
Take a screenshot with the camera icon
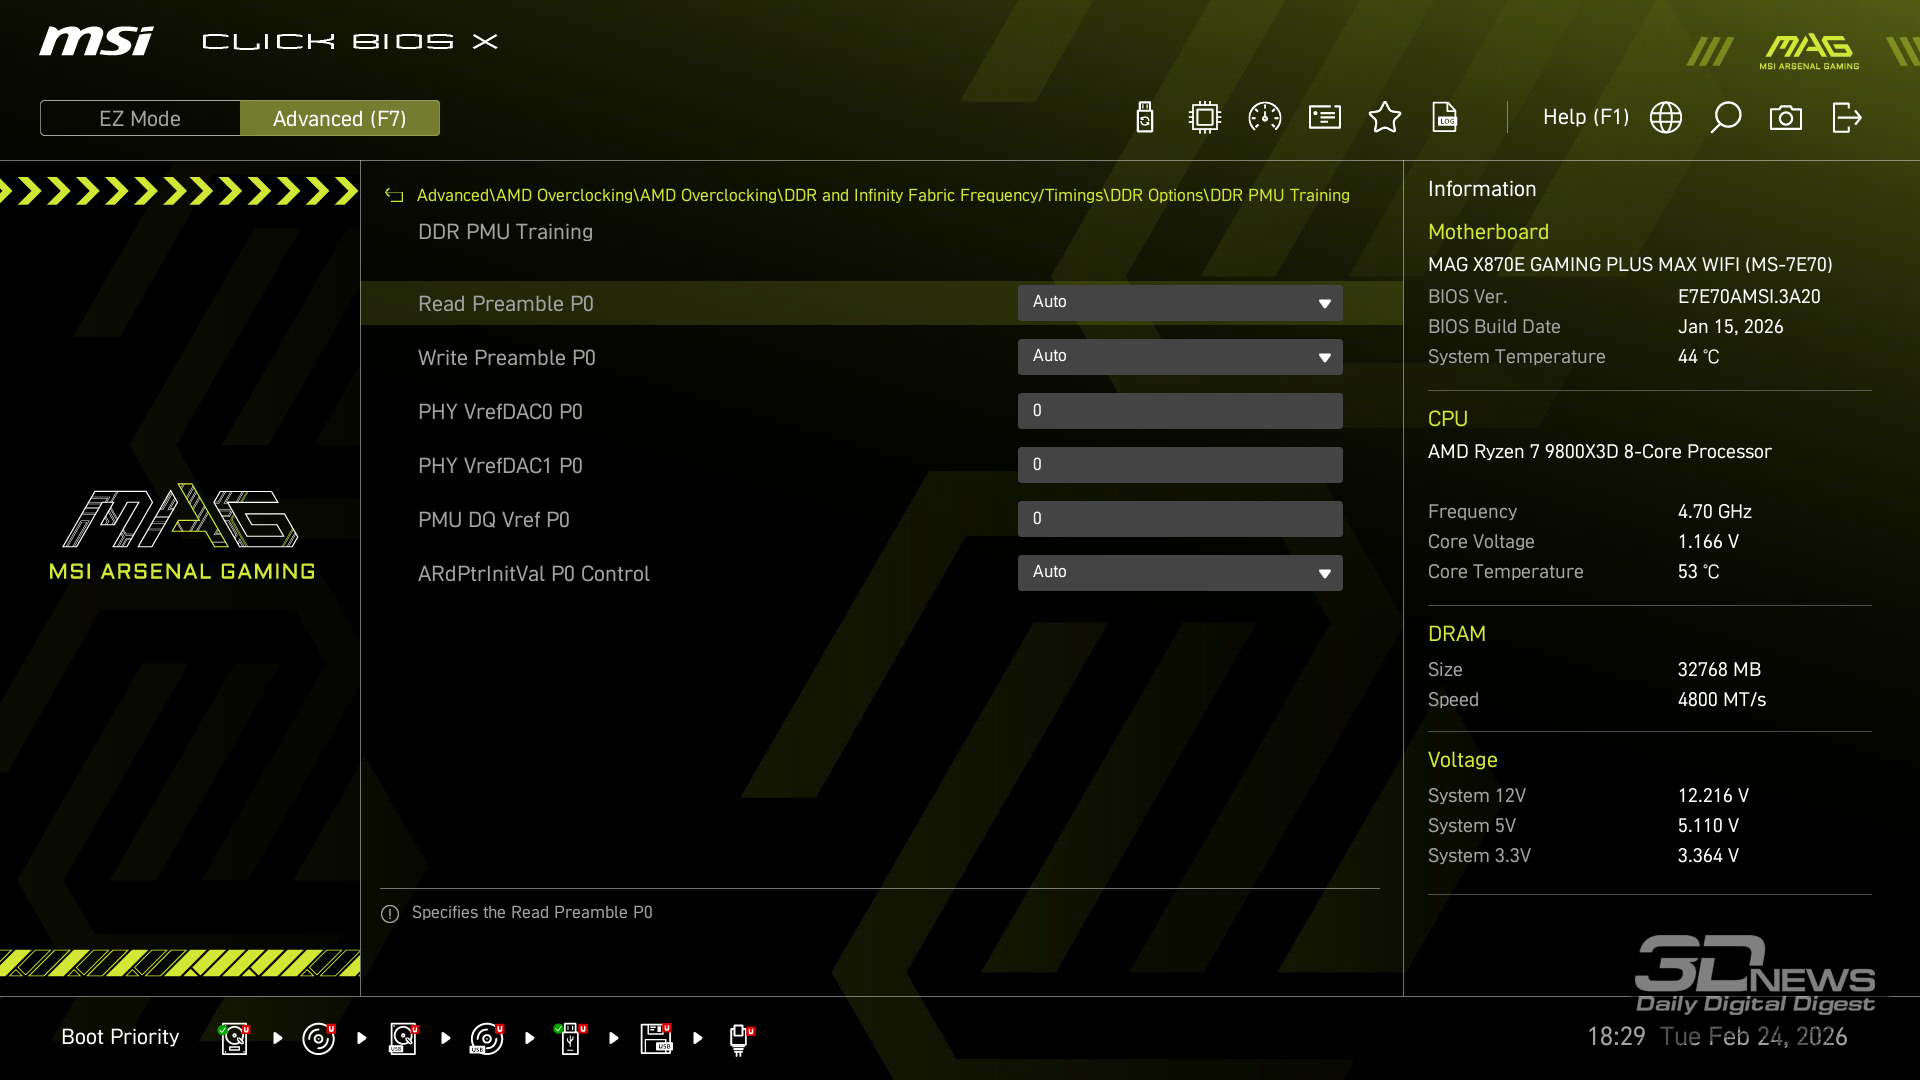(x=1786, y=118)
